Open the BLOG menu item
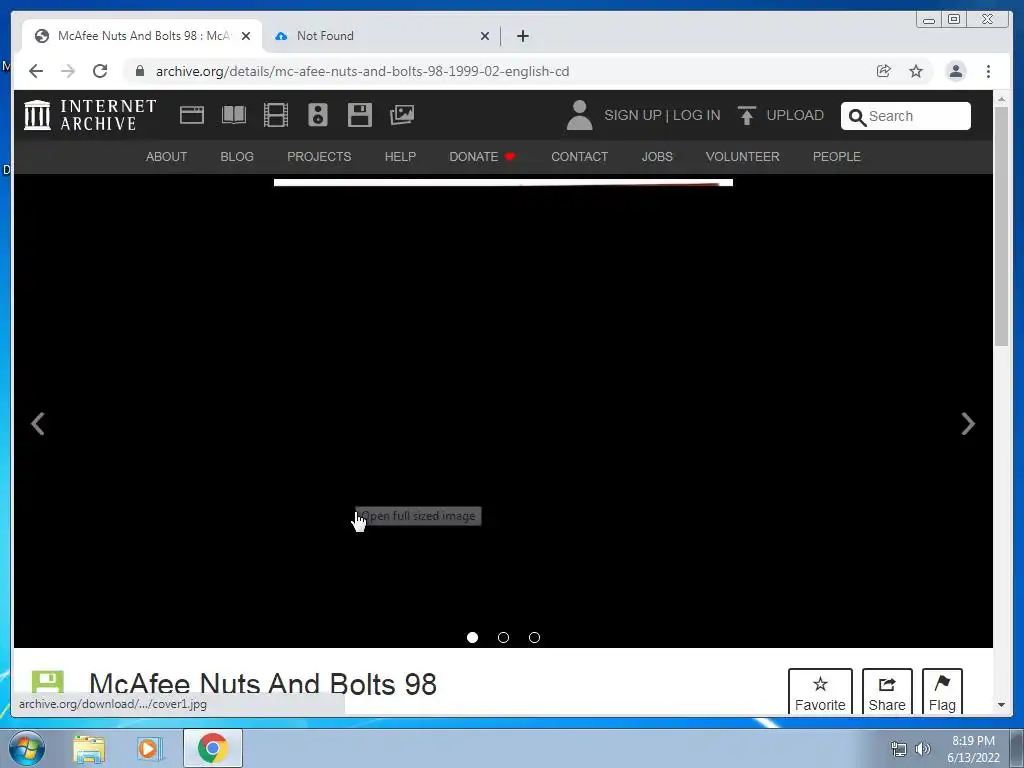The width and height of the screenshot is (1024, 768). [x=236, y=157]
